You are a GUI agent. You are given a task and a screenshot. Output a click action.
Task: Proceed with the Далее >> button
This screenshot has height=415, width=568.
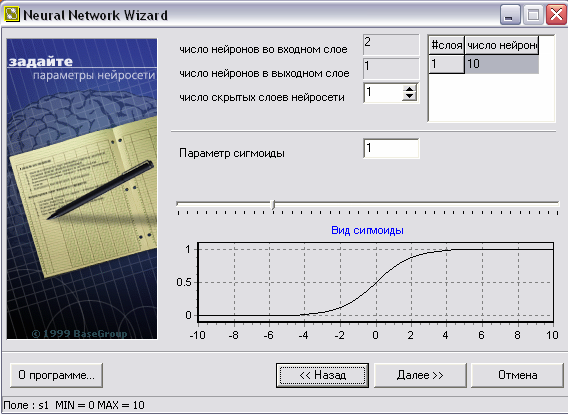pyautogui.click(x=420, y=375)
